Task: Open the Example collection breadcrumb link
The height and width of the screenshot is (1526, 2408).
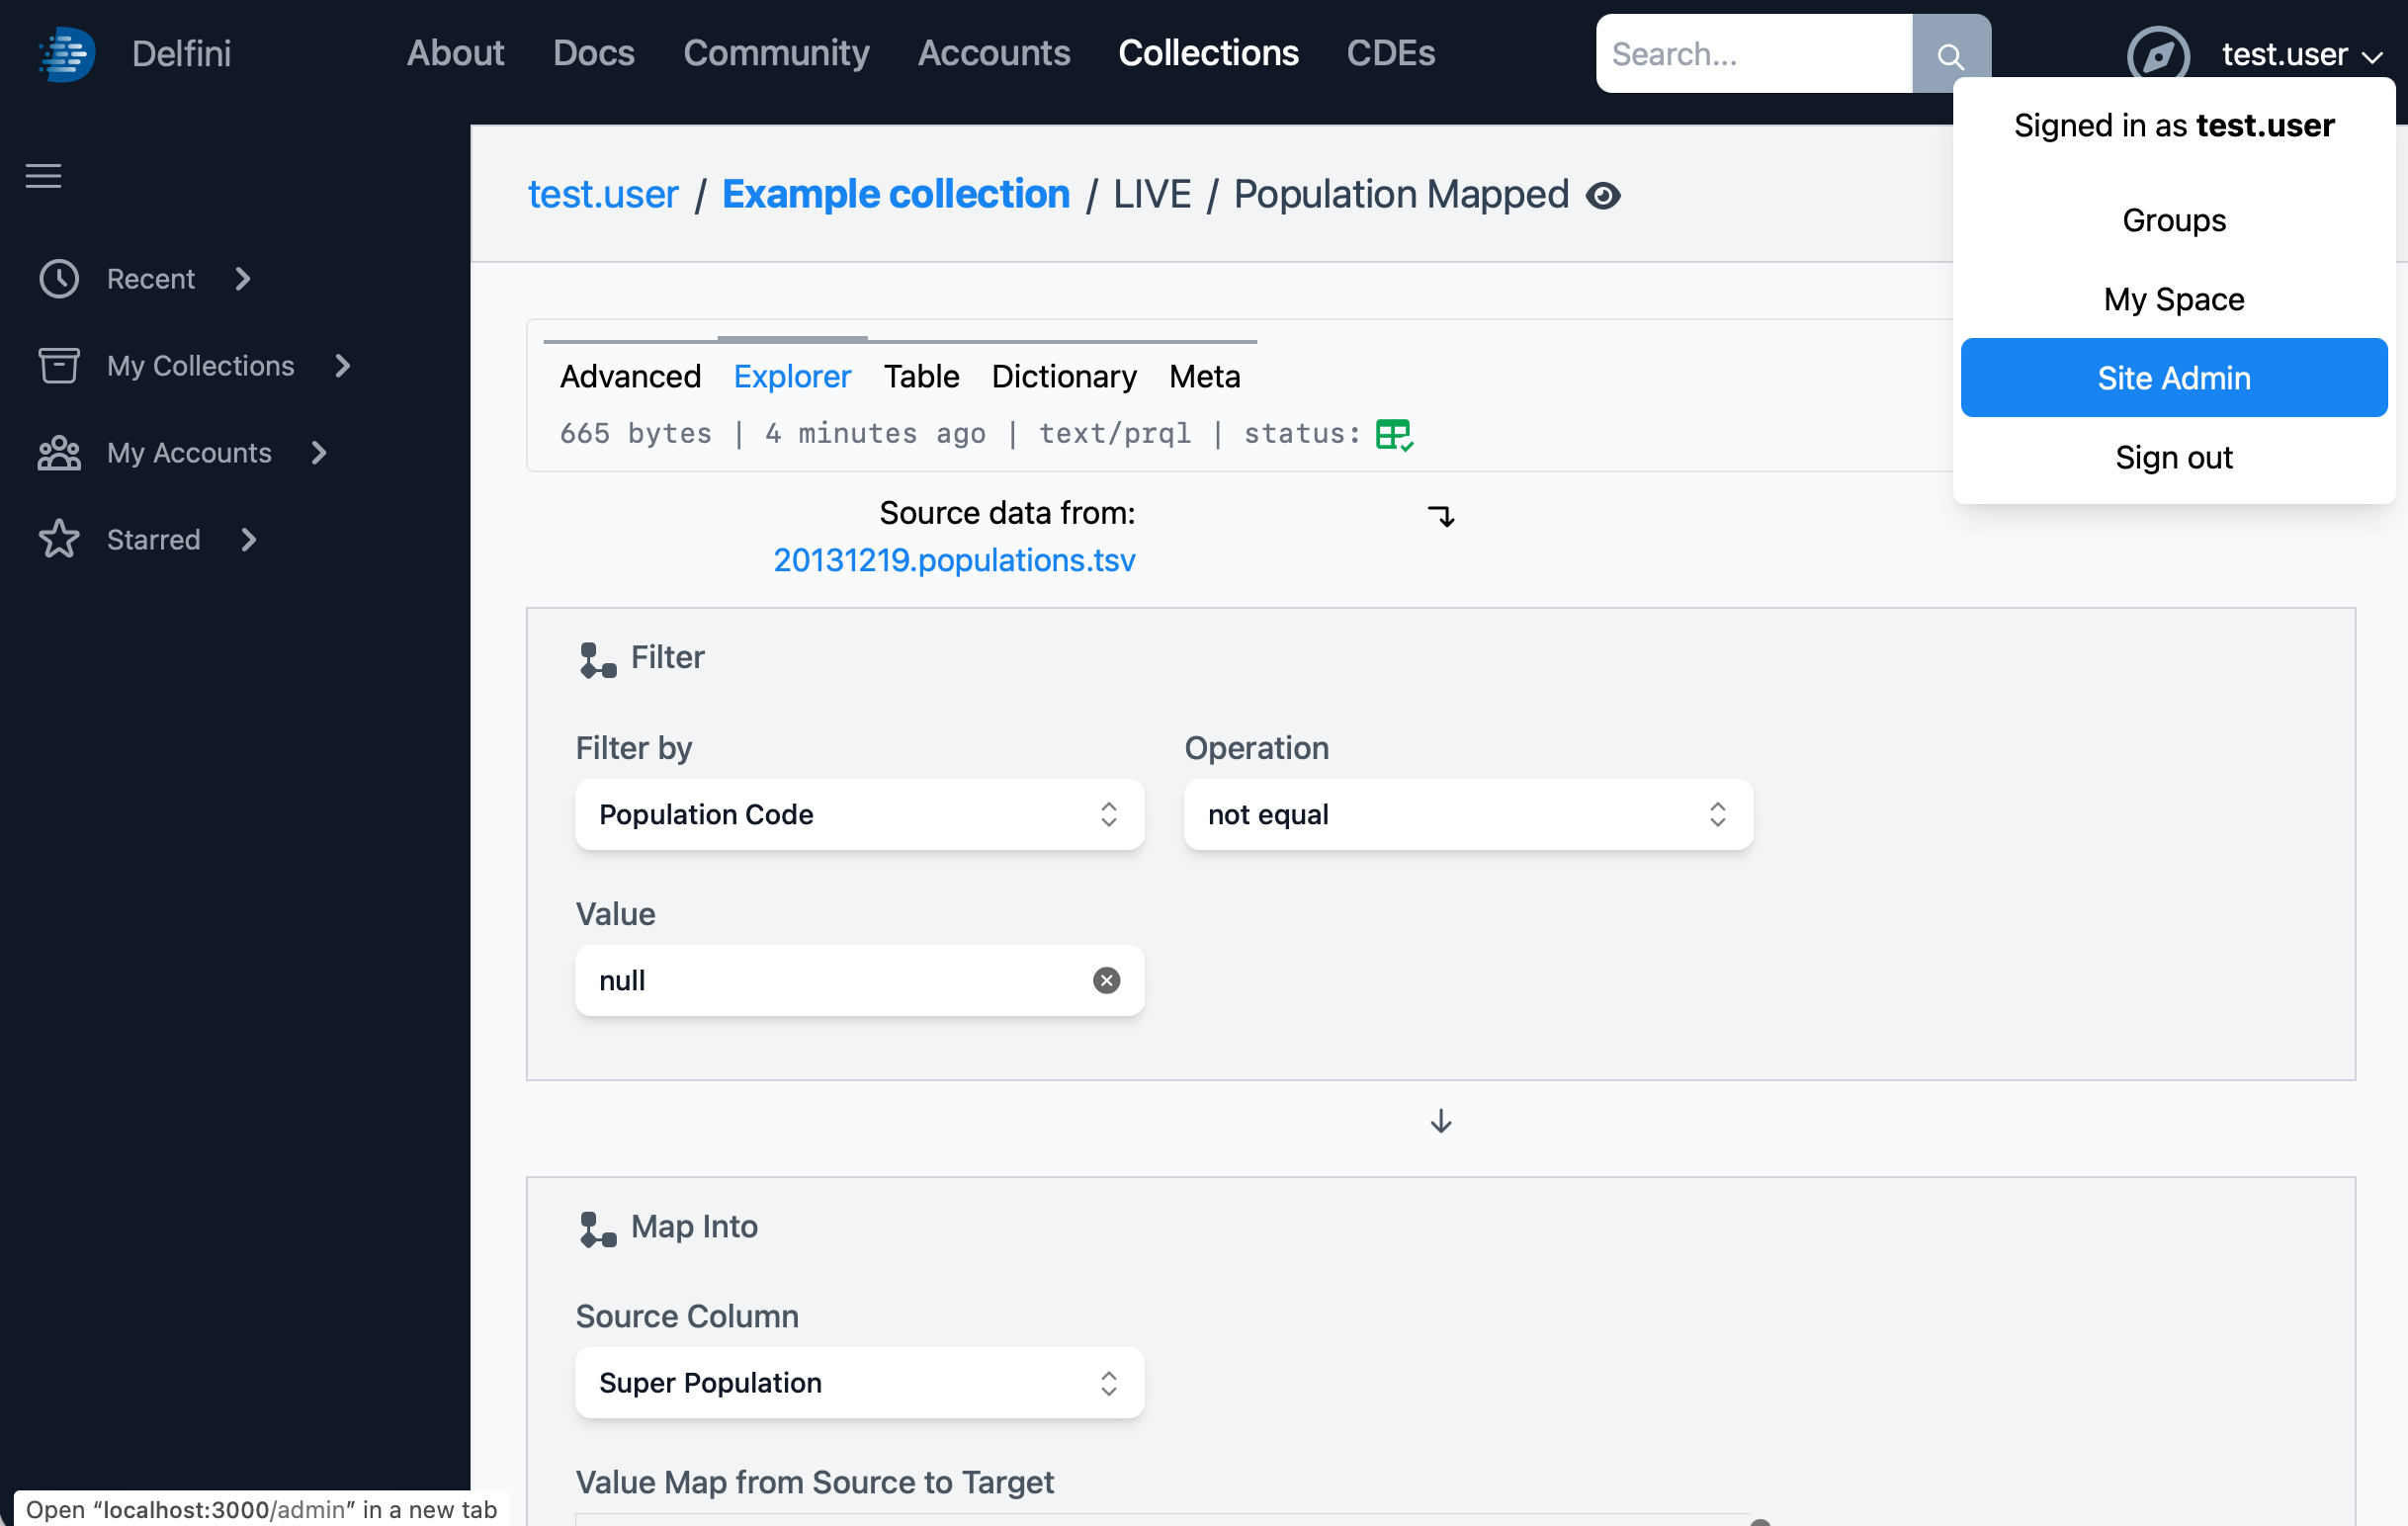Action: tap(895, 194)
